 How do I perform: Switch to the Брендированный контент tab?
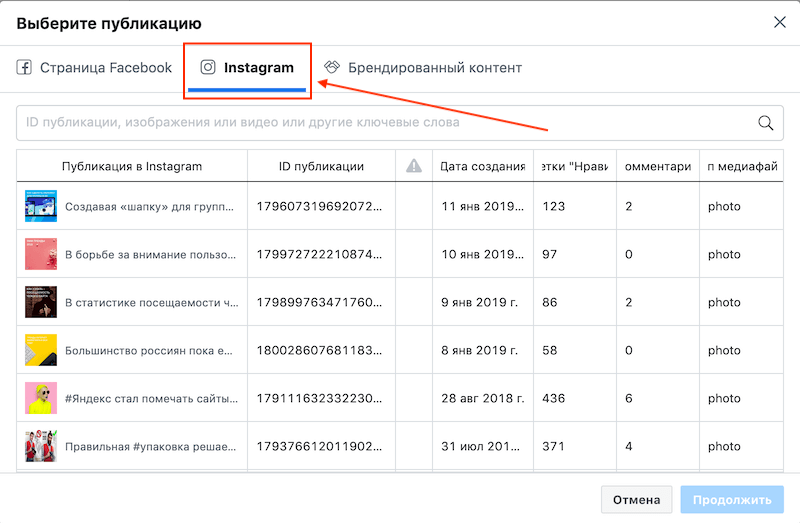pyautogui.click(x=423, y=67)
